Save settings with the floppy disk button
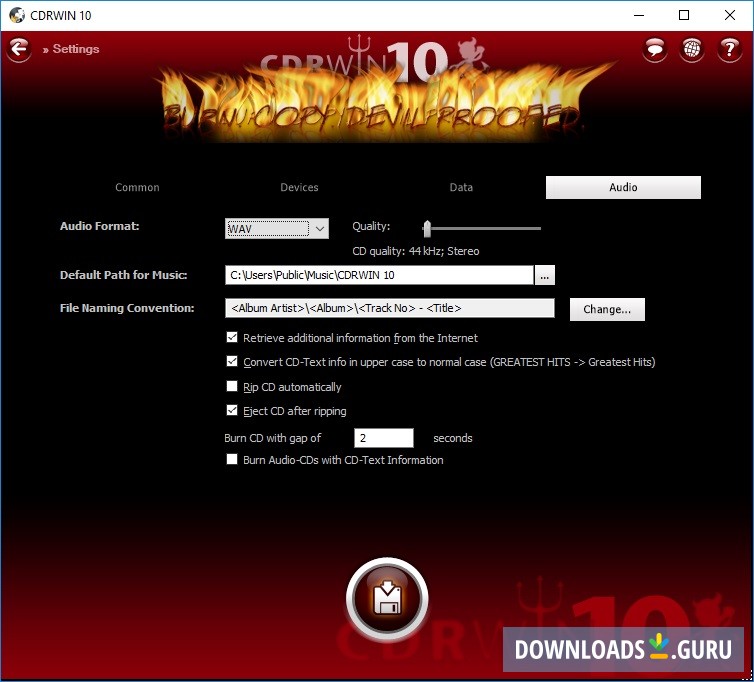The height and width of the screenshot is (682, 754). coord(387,599)
